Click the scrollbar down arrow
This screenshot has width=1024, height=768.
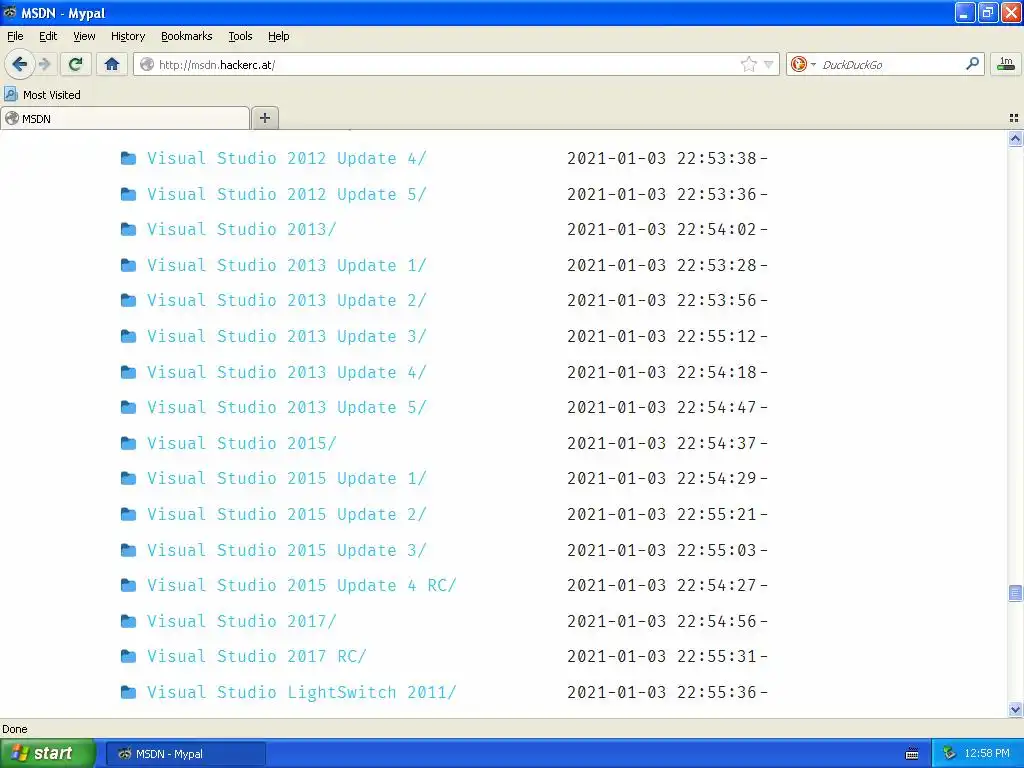point(1015,709)
